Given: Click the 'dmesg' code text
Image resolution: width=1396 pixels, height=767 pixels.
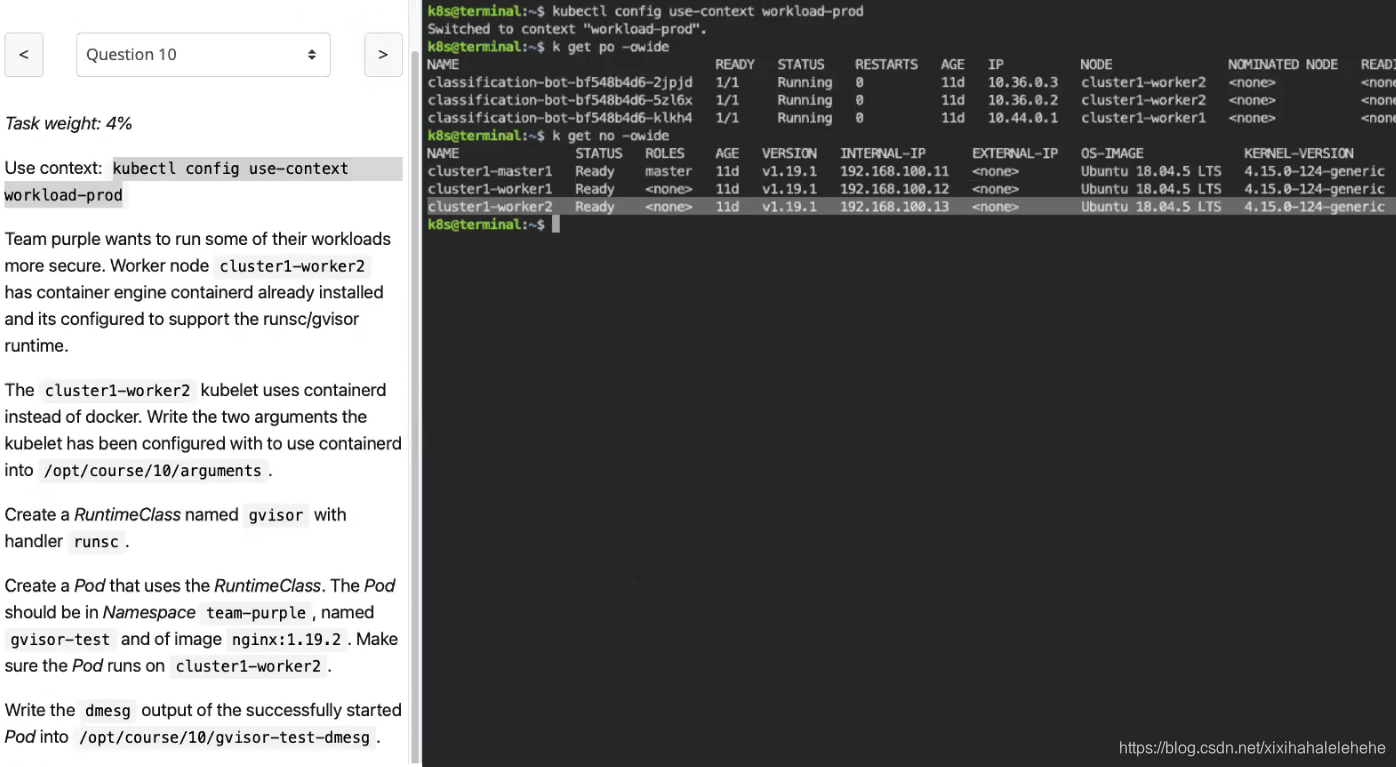Looking at the screenshot, I should [x=108, y=711].
